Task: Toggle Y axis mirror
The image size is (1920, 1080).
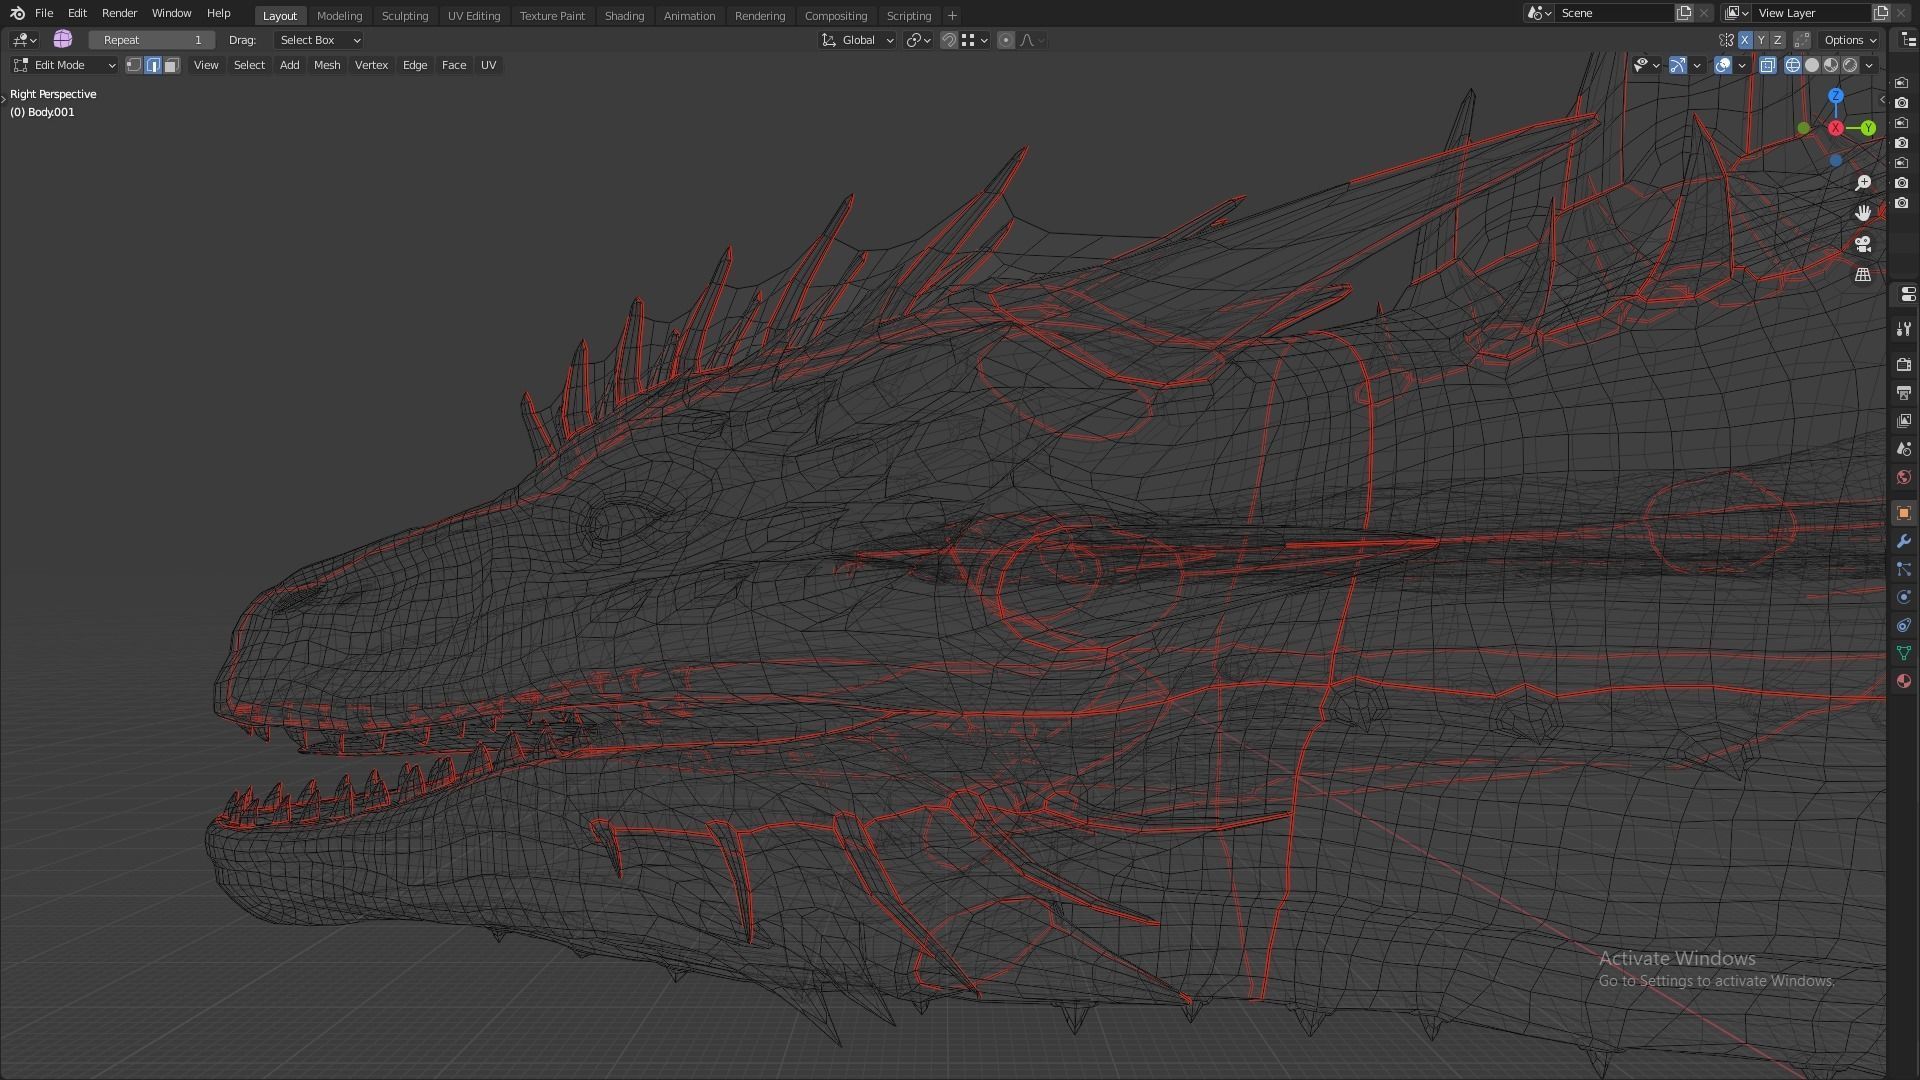Action: coord(1761,40)
